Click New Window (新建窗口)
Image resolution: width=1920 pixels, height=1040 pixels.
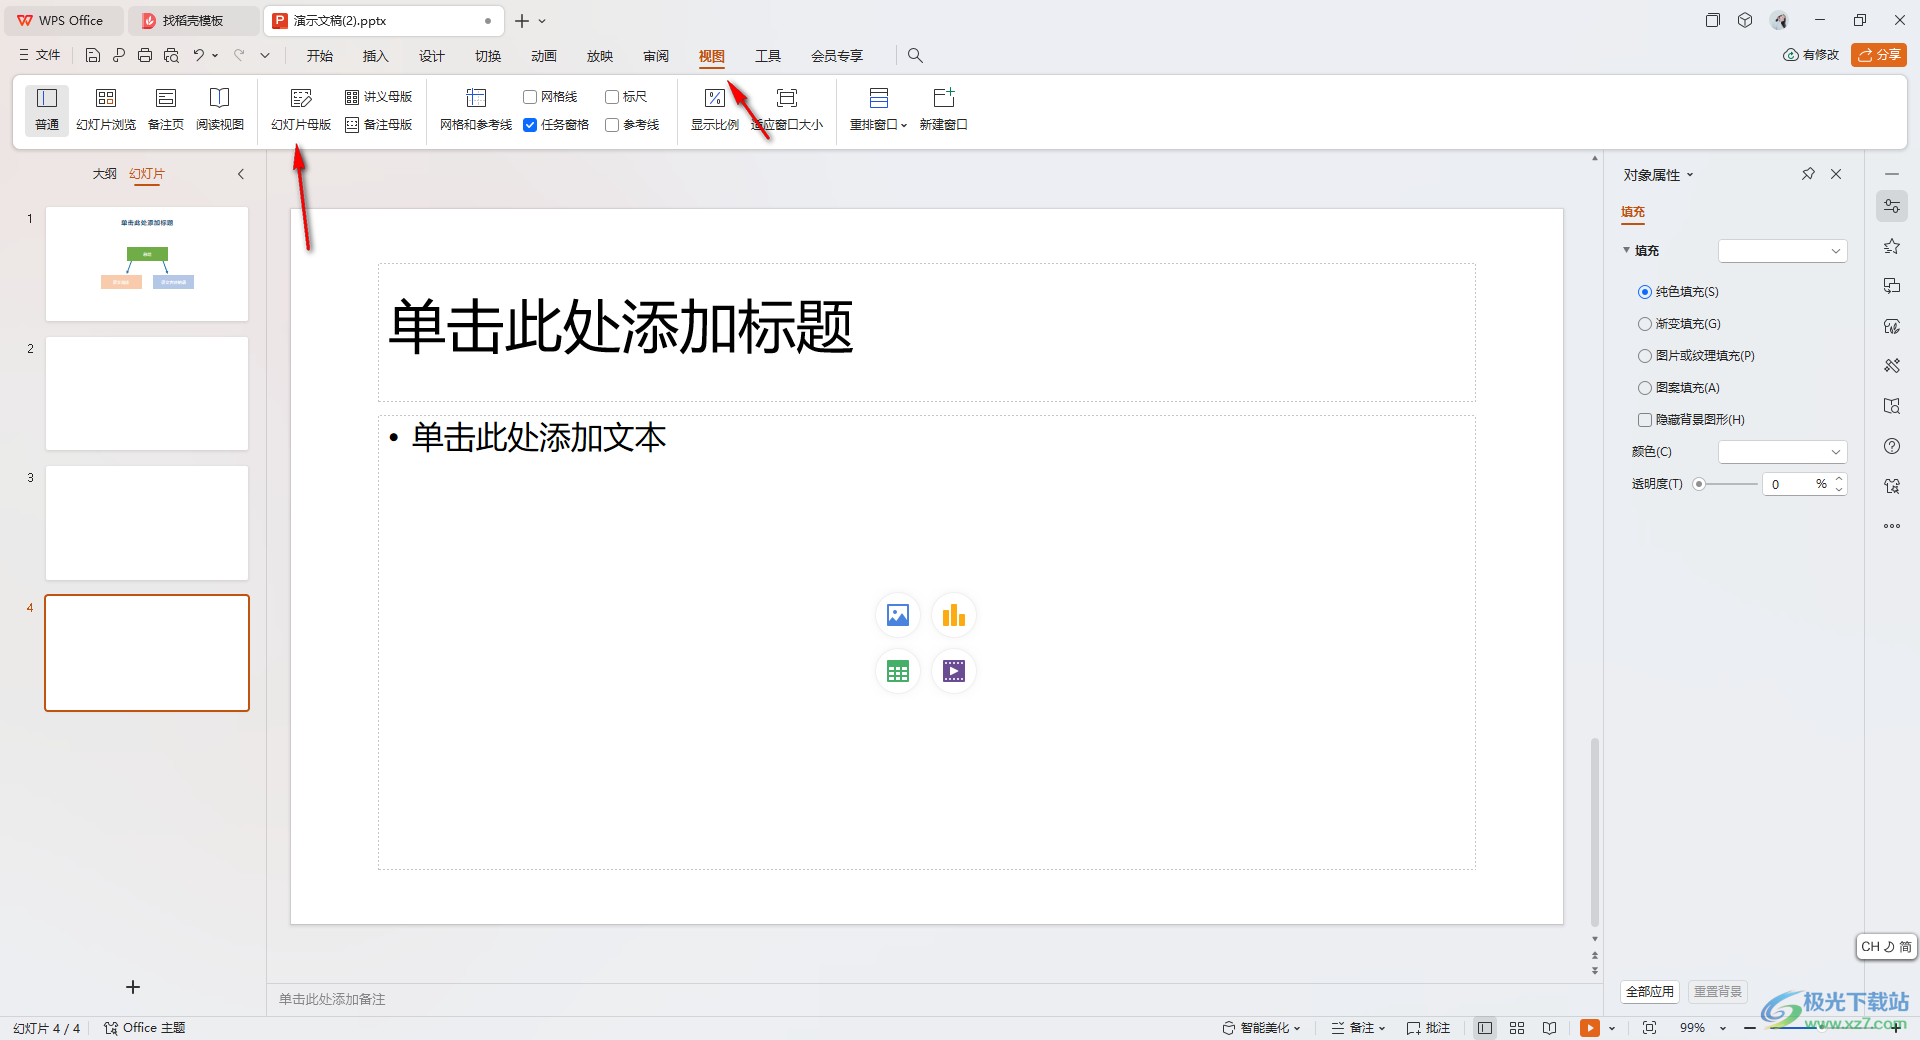pos(944,110)
